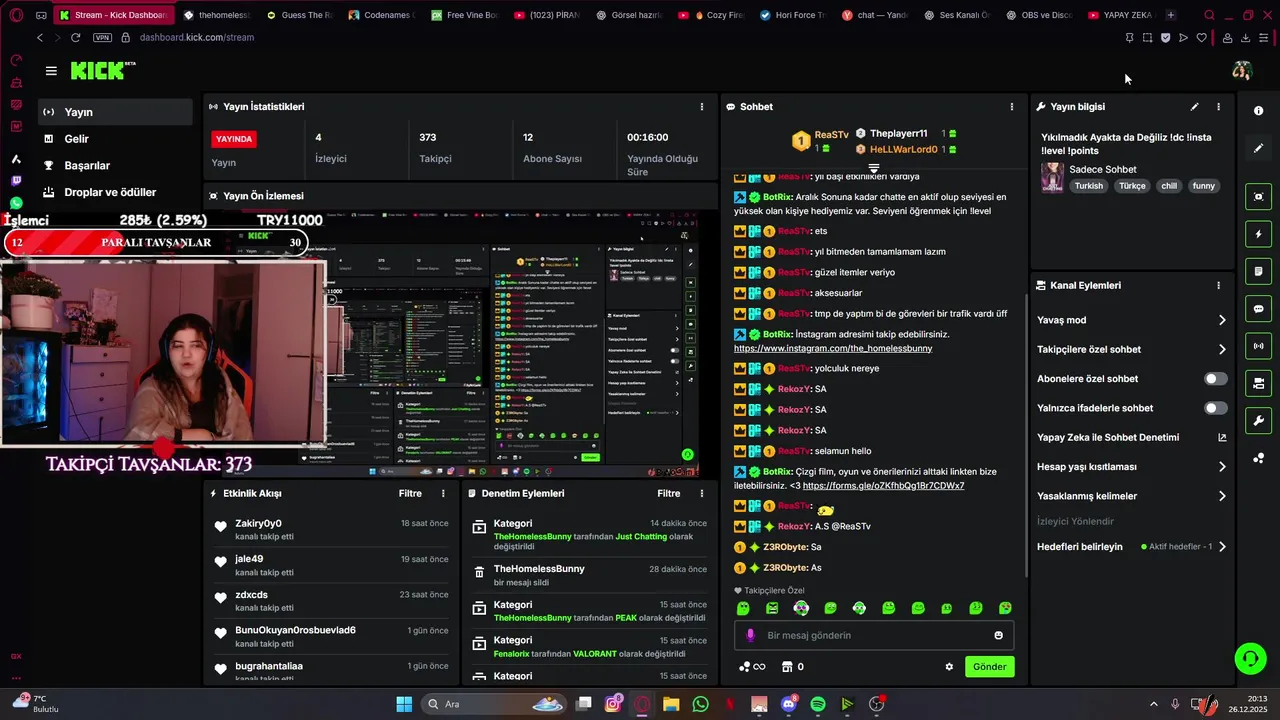Open Spotify from the taskbar
1280x720 pixels.
tap(817, 704)
